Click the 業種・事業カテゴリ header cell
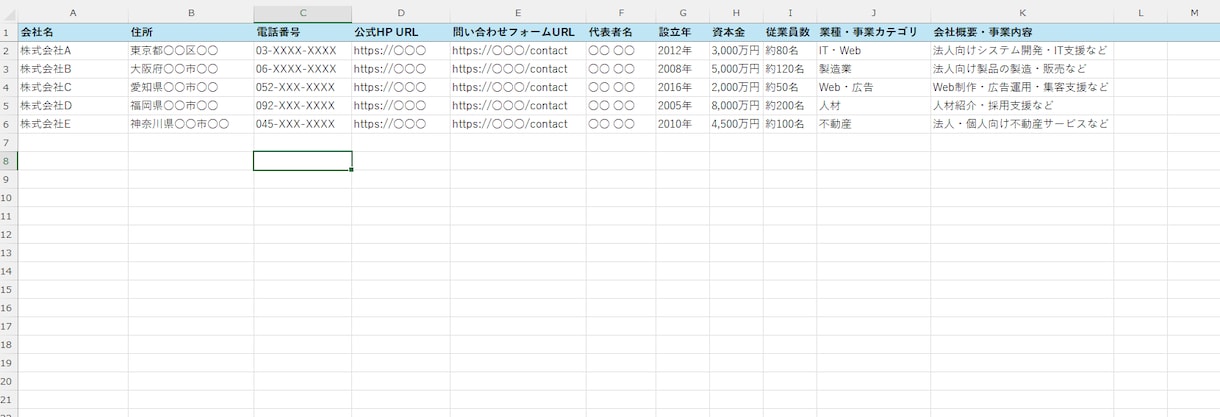 (x=873, y=32)
